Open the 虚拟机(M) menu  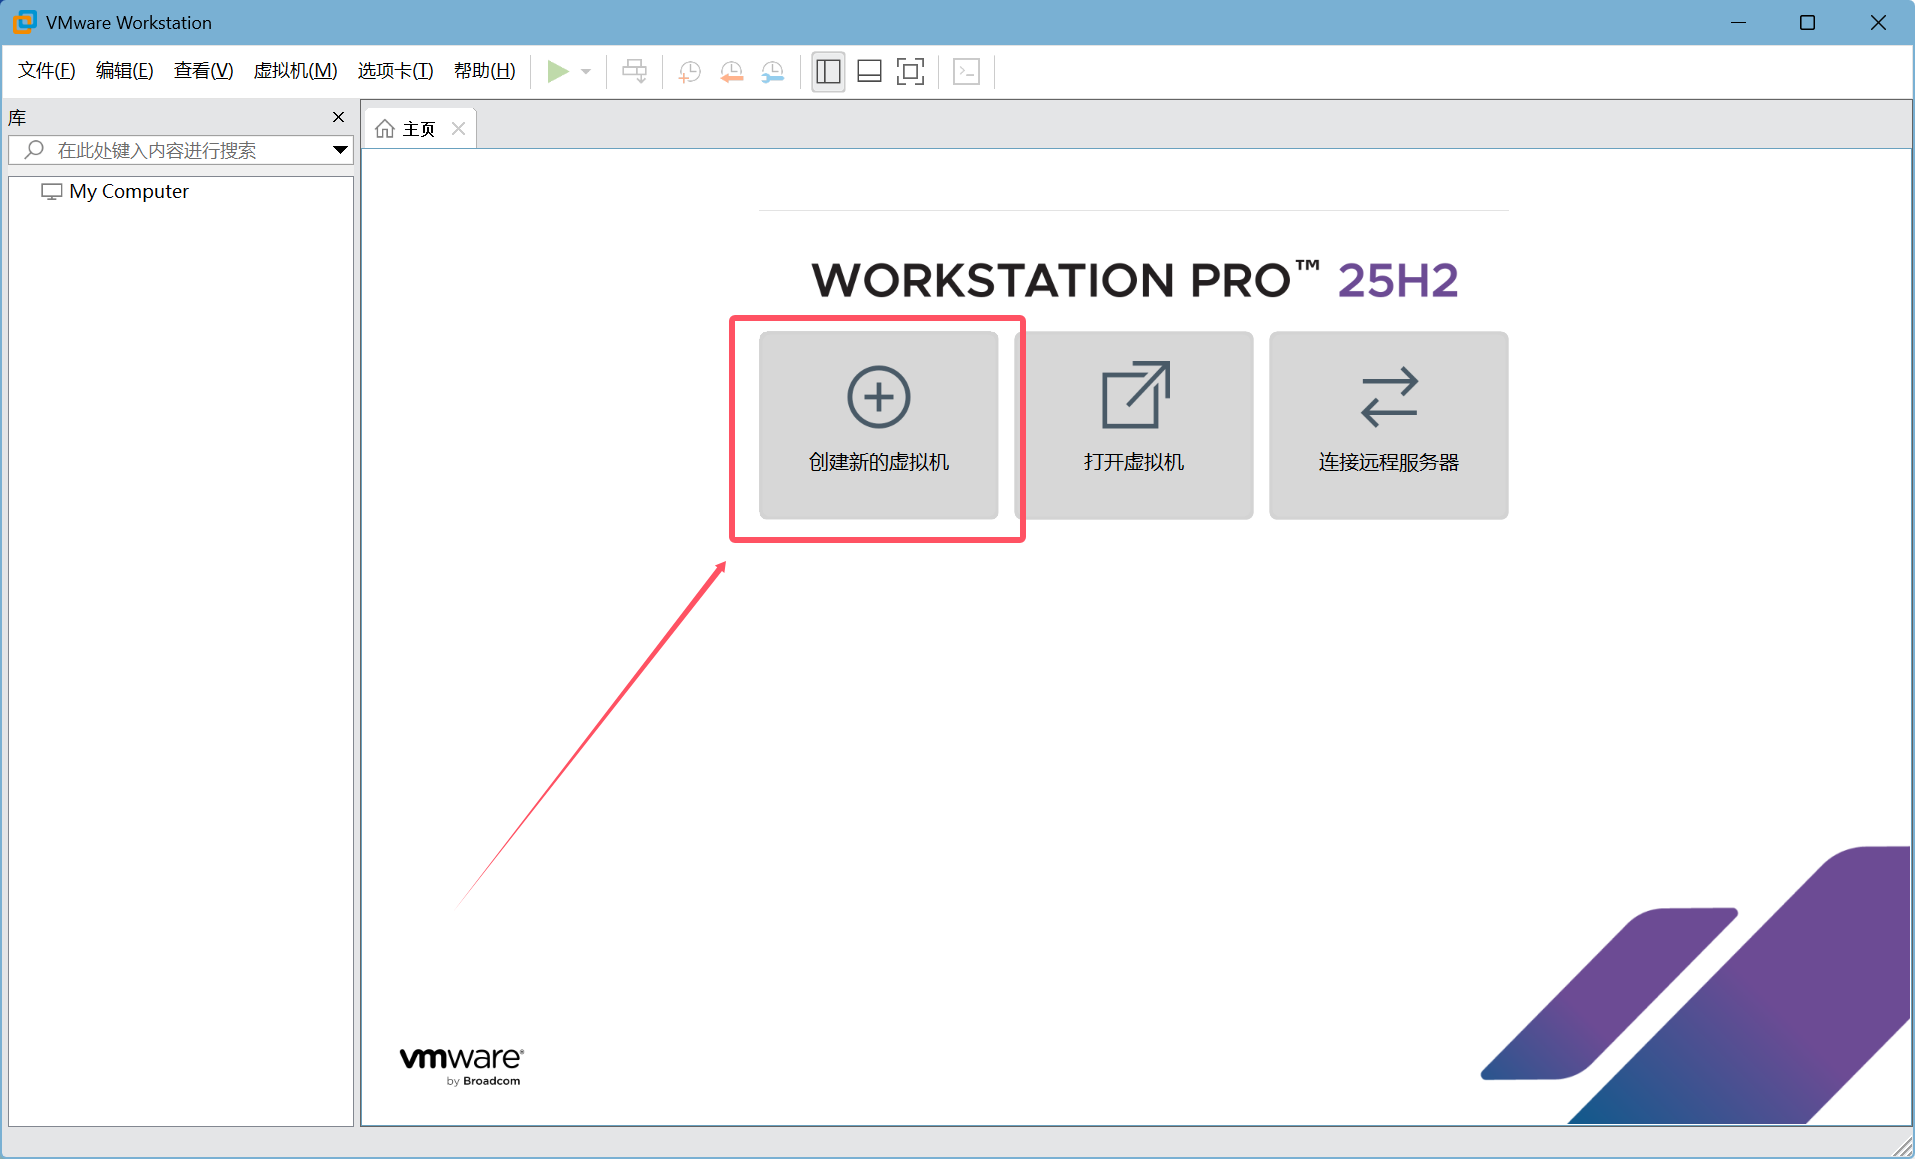(x=295, y=71)
